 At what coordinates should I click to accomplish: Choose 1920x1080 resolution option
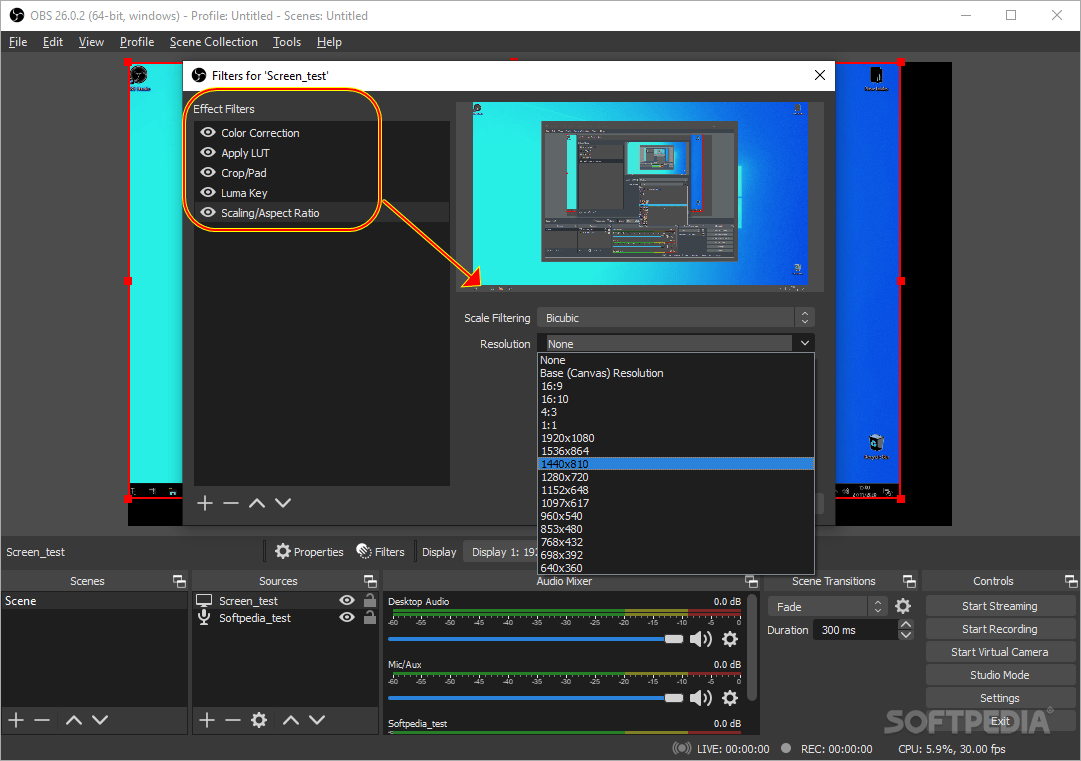click(x=676, y=438)
